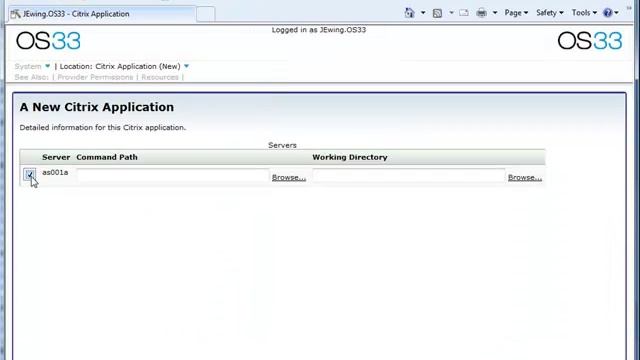The width and height of the screenshot is (640, 360).
Task: Open the System menu
Action: coord(28,66)
